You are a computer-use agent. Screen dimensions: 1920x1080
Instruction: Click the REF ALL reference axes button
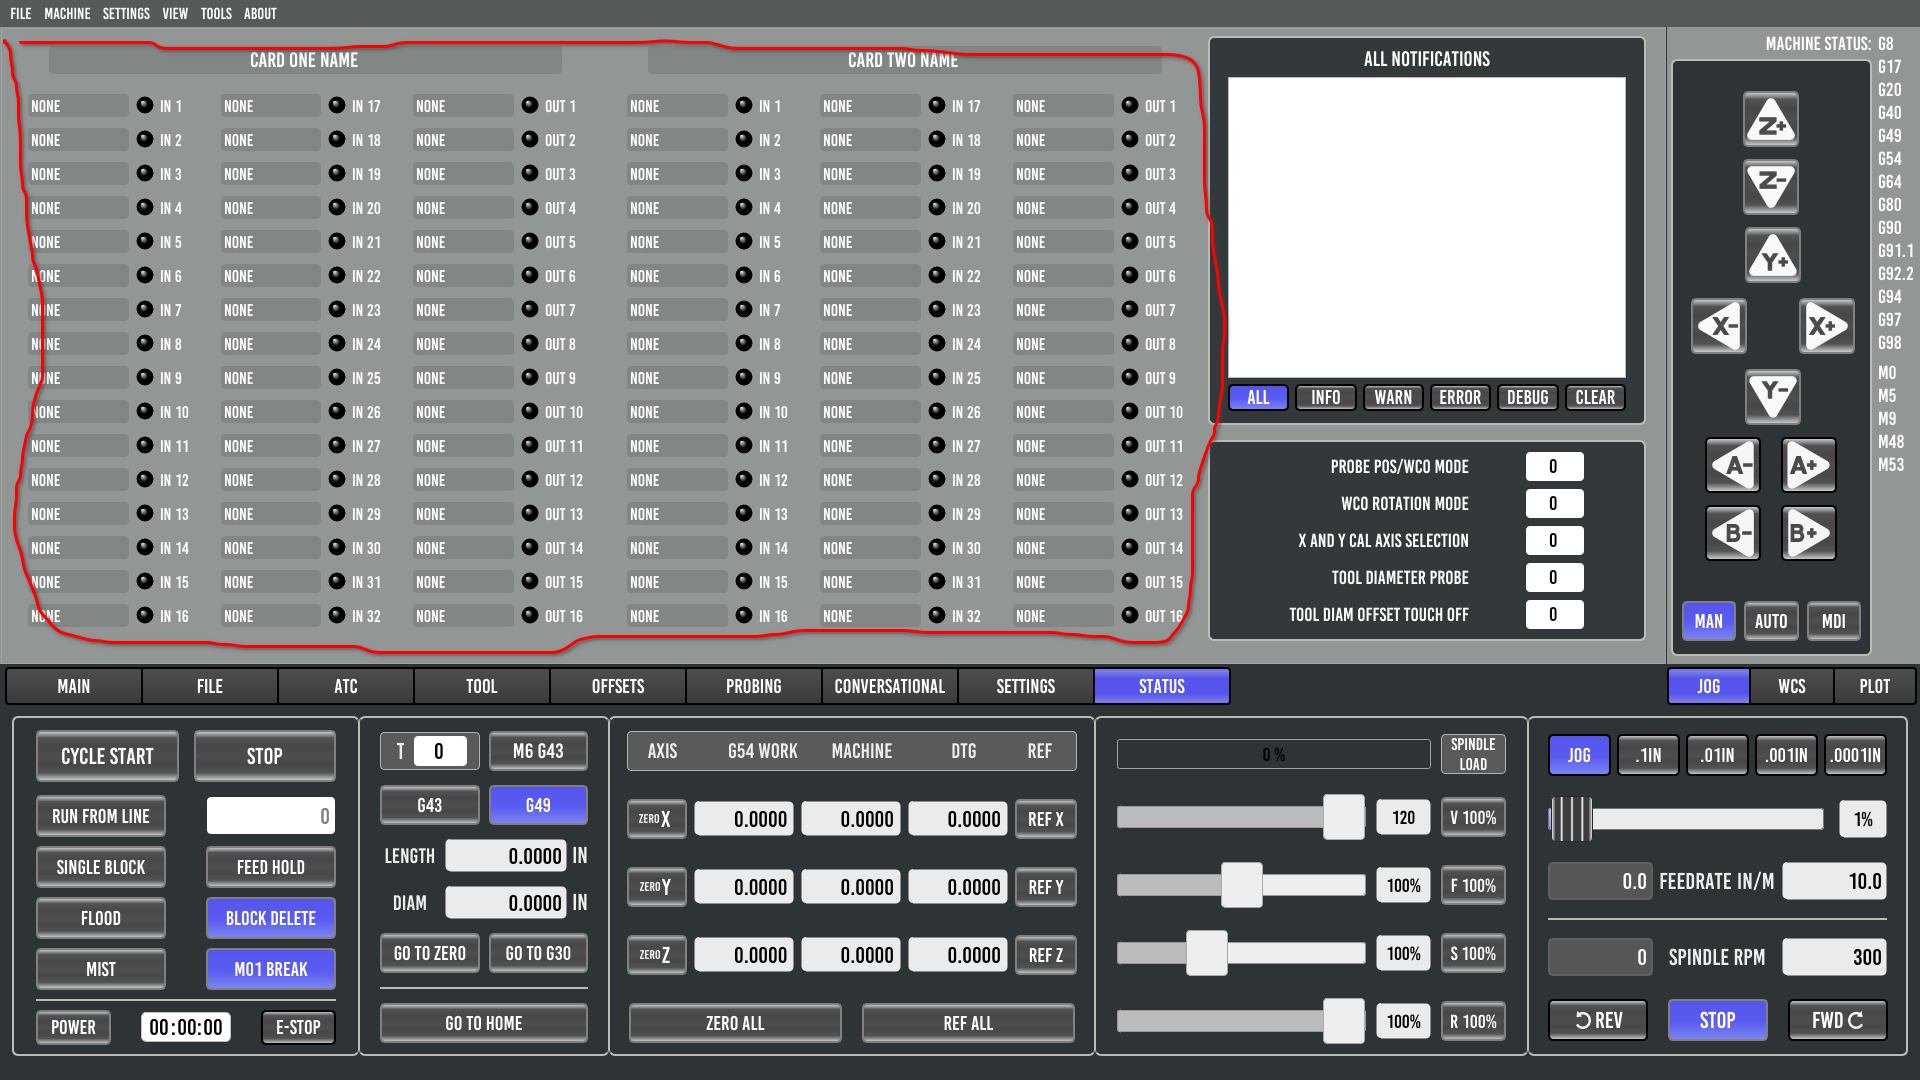click(x=968, y=1022)
